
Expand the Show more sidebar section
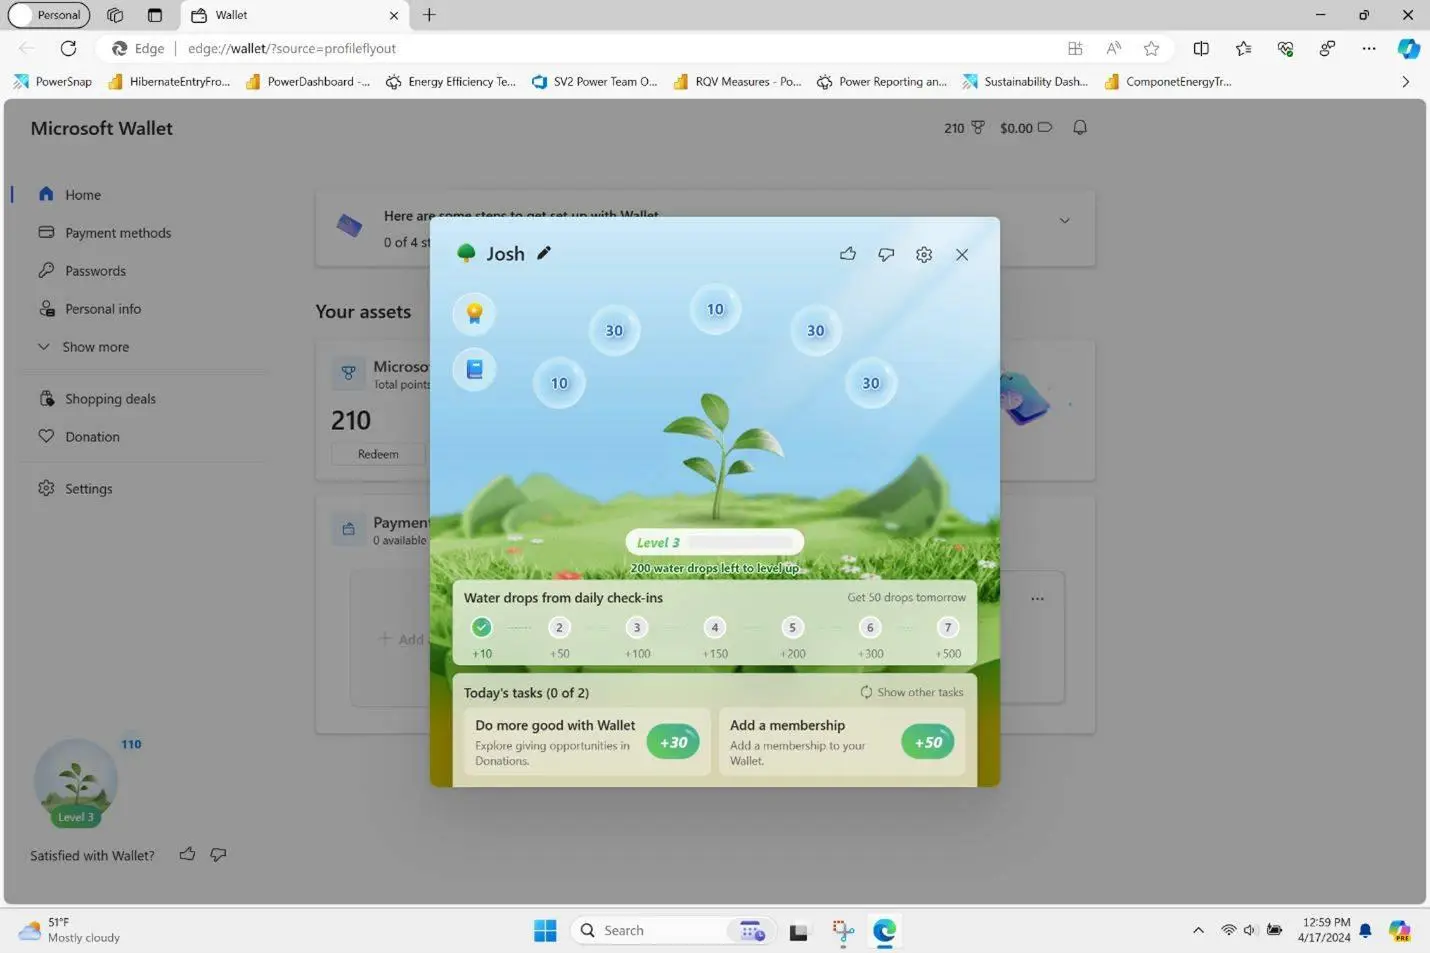95,347
